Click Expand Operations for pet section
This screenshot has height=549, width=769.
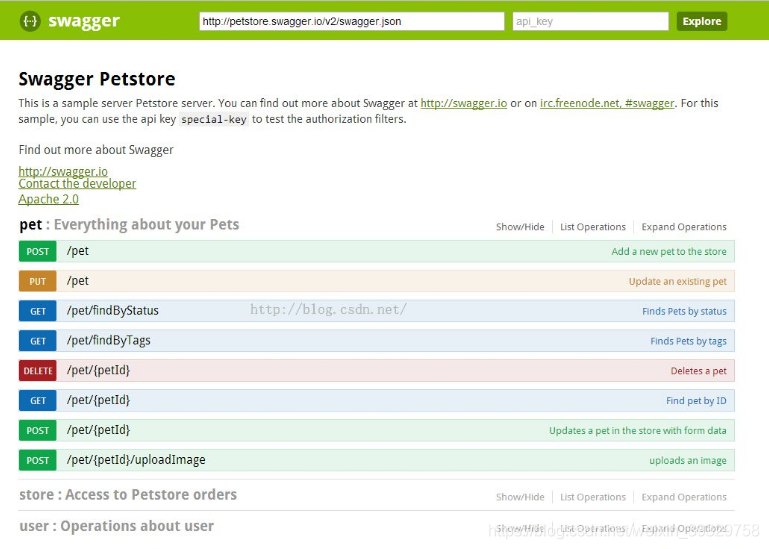pyautogui.click(x=684, y=227)
